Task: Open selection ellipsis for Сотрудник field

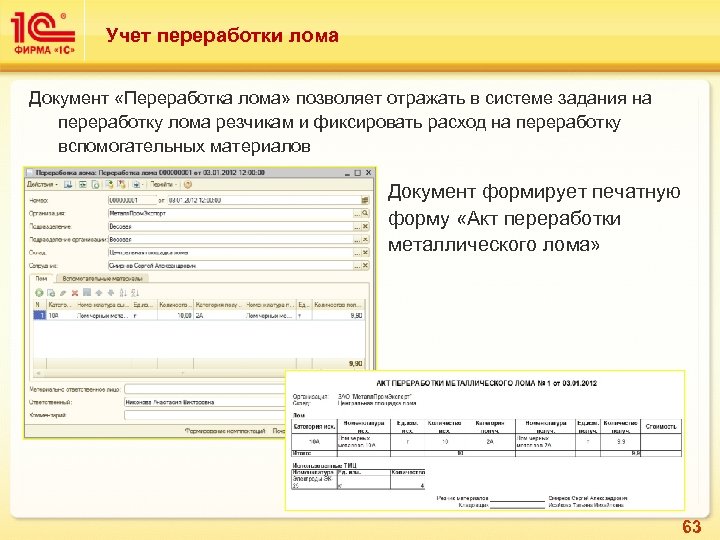Action: coord(357,265)
